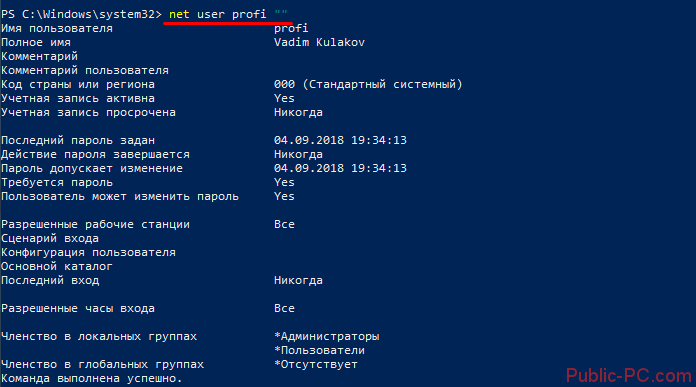
Task: Click the PS C:\Windows\system32 prompt
Action: click(81, 14)
